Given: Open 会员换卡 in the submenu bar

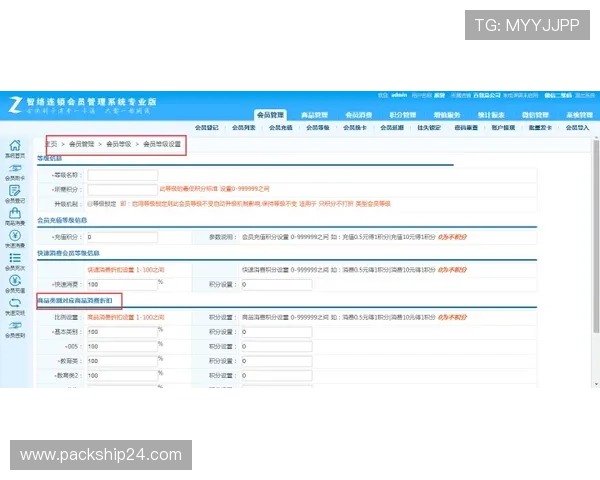Looking at the screenshot, I should click(355, 127).
